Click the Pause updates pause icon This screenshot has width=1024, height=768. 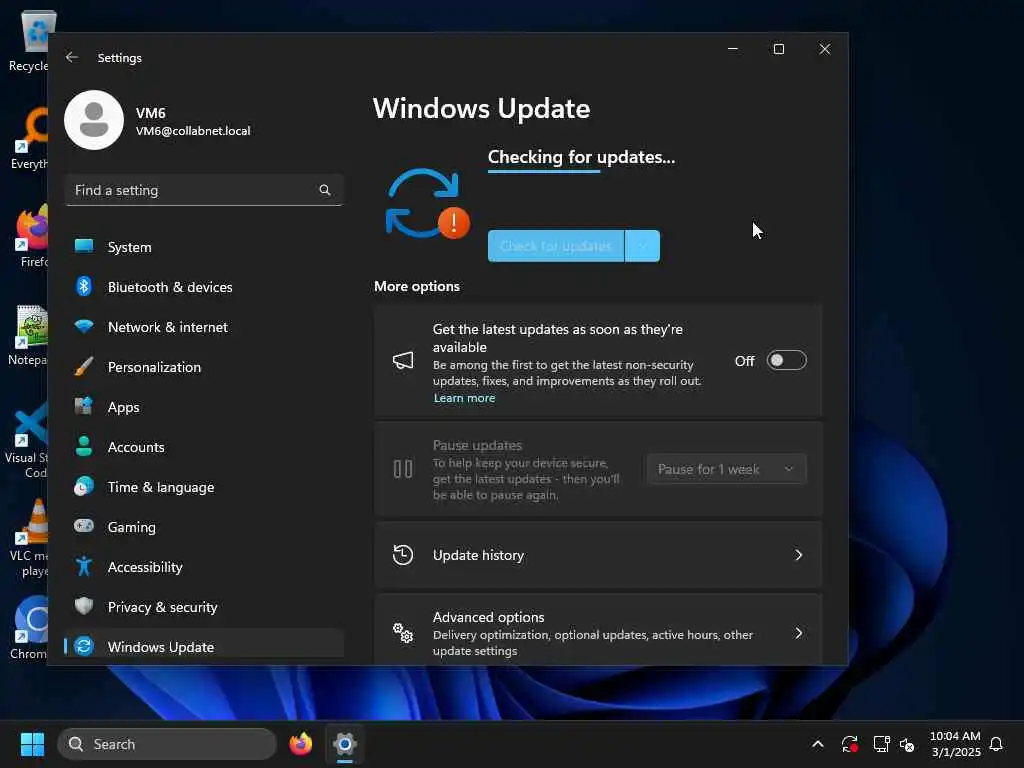pos(403,469)
